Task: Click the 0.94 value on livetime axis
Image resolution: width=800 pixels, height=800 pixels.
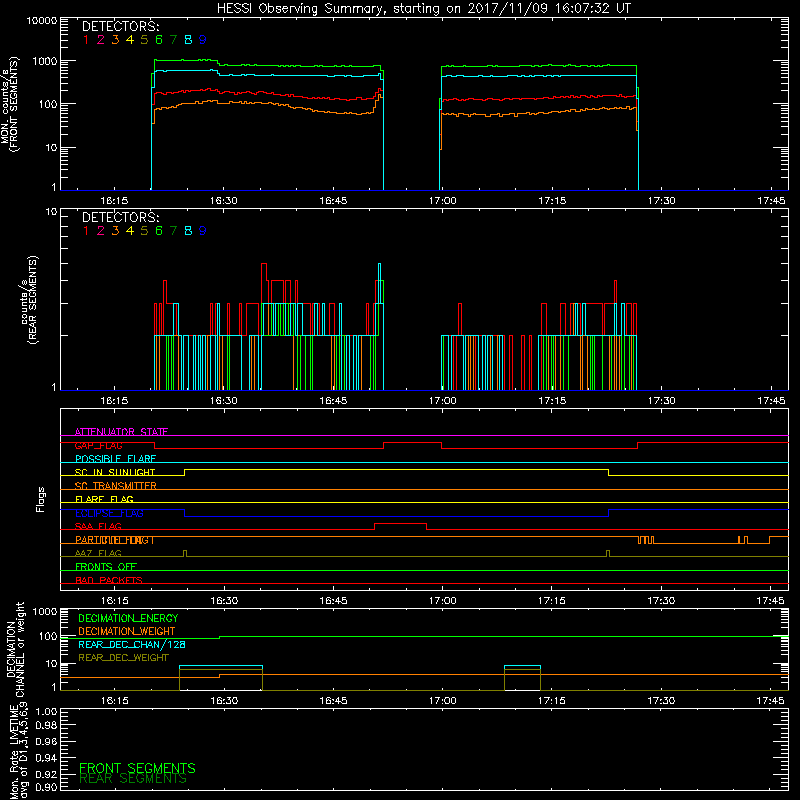Action: pos(46,758)
